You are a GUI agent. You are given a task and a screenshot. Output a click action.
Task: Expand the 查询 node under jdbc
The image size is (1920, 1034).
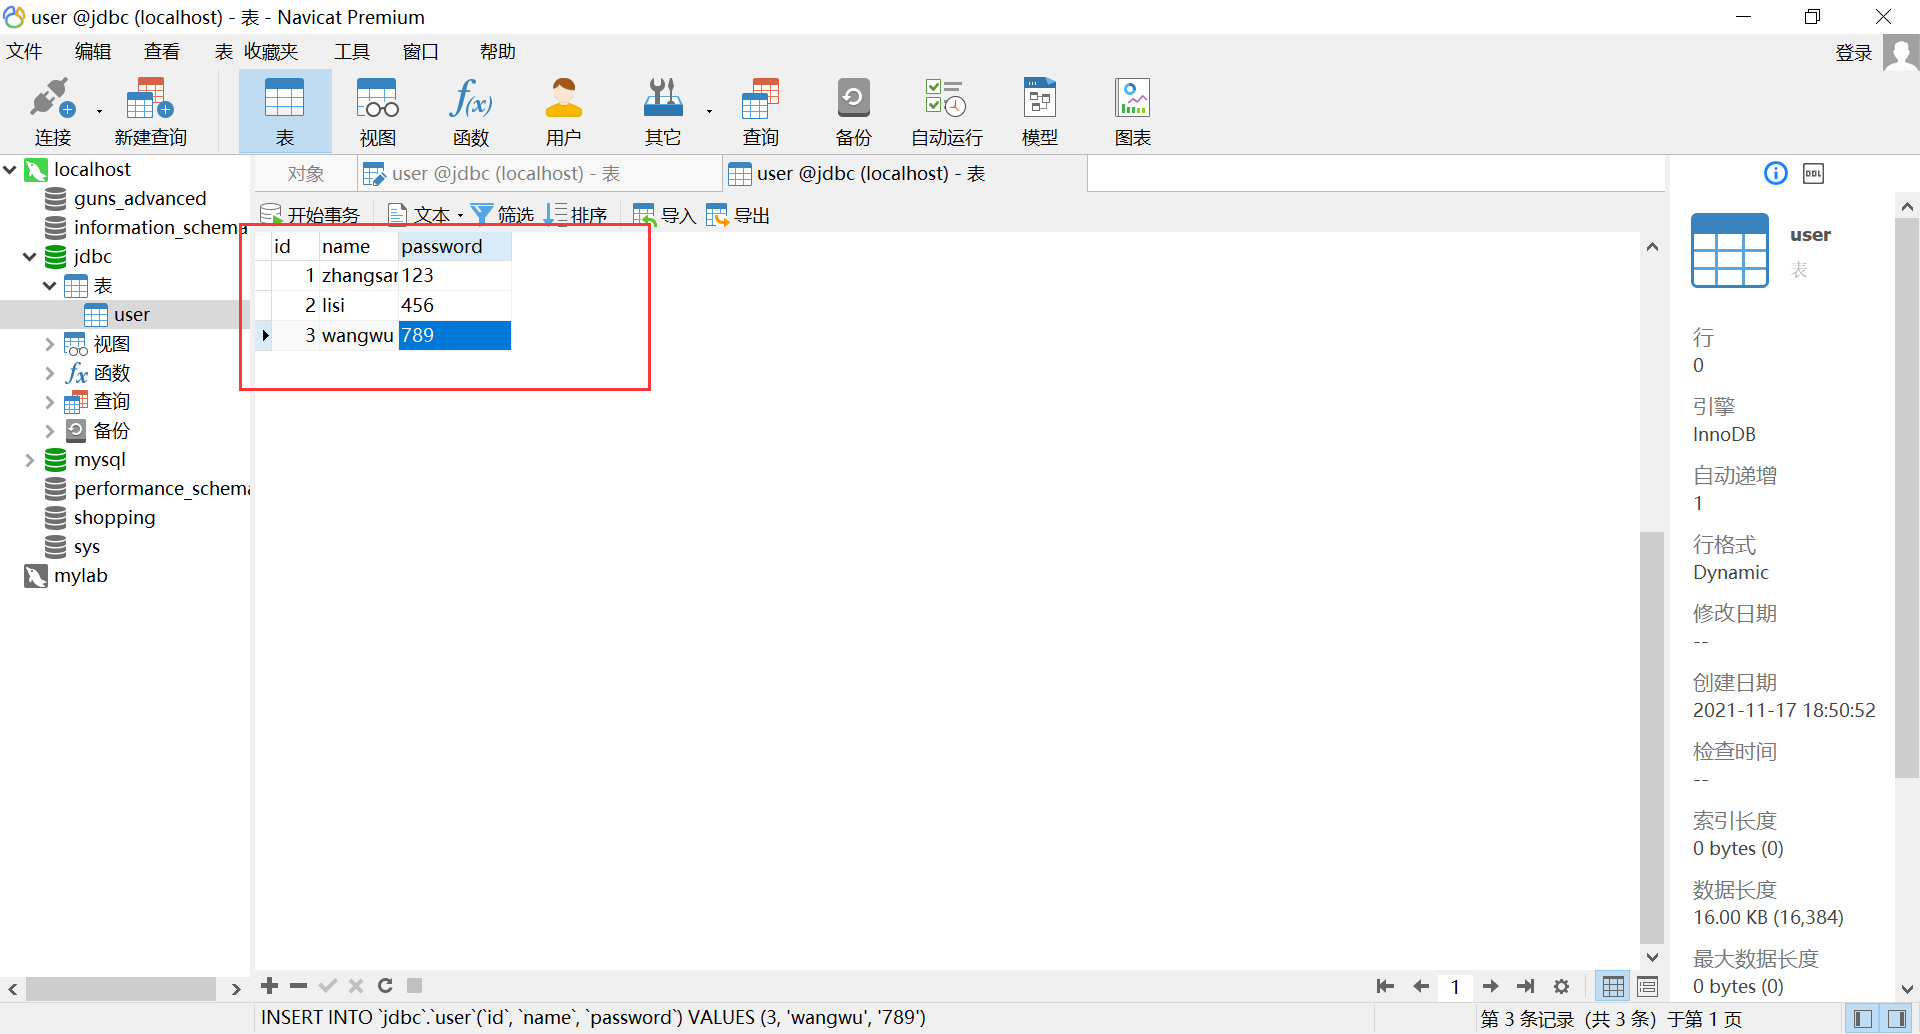point(50,401)
